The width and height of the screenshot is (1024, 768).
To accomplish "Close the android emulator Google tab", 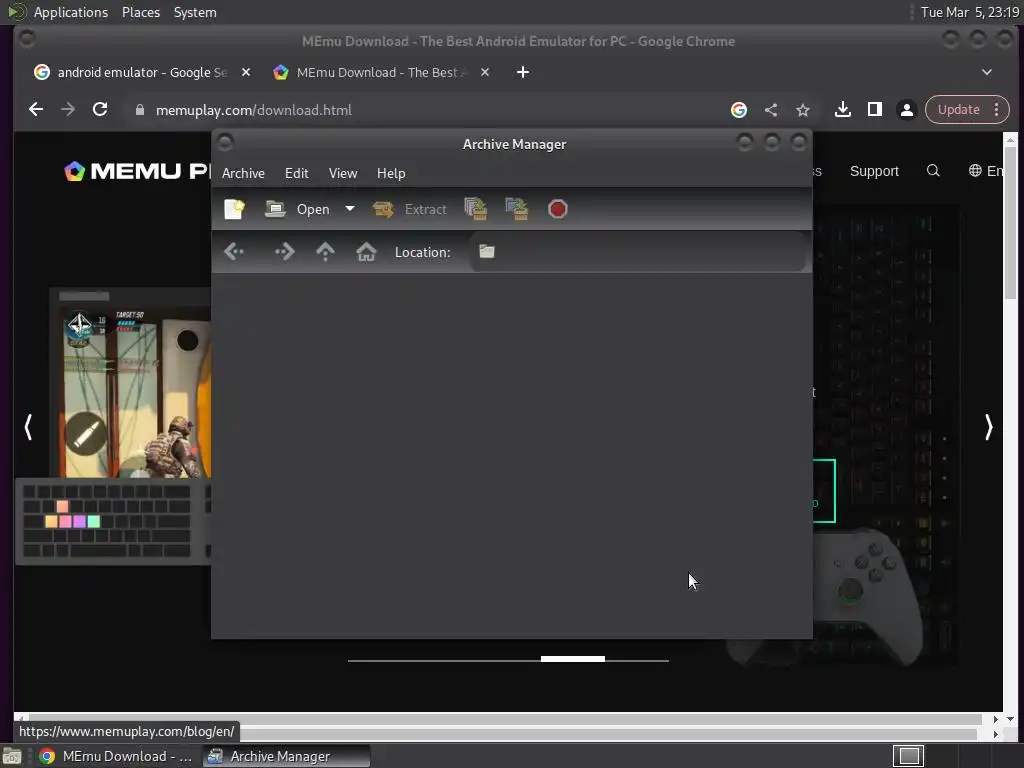I will 246,72.
